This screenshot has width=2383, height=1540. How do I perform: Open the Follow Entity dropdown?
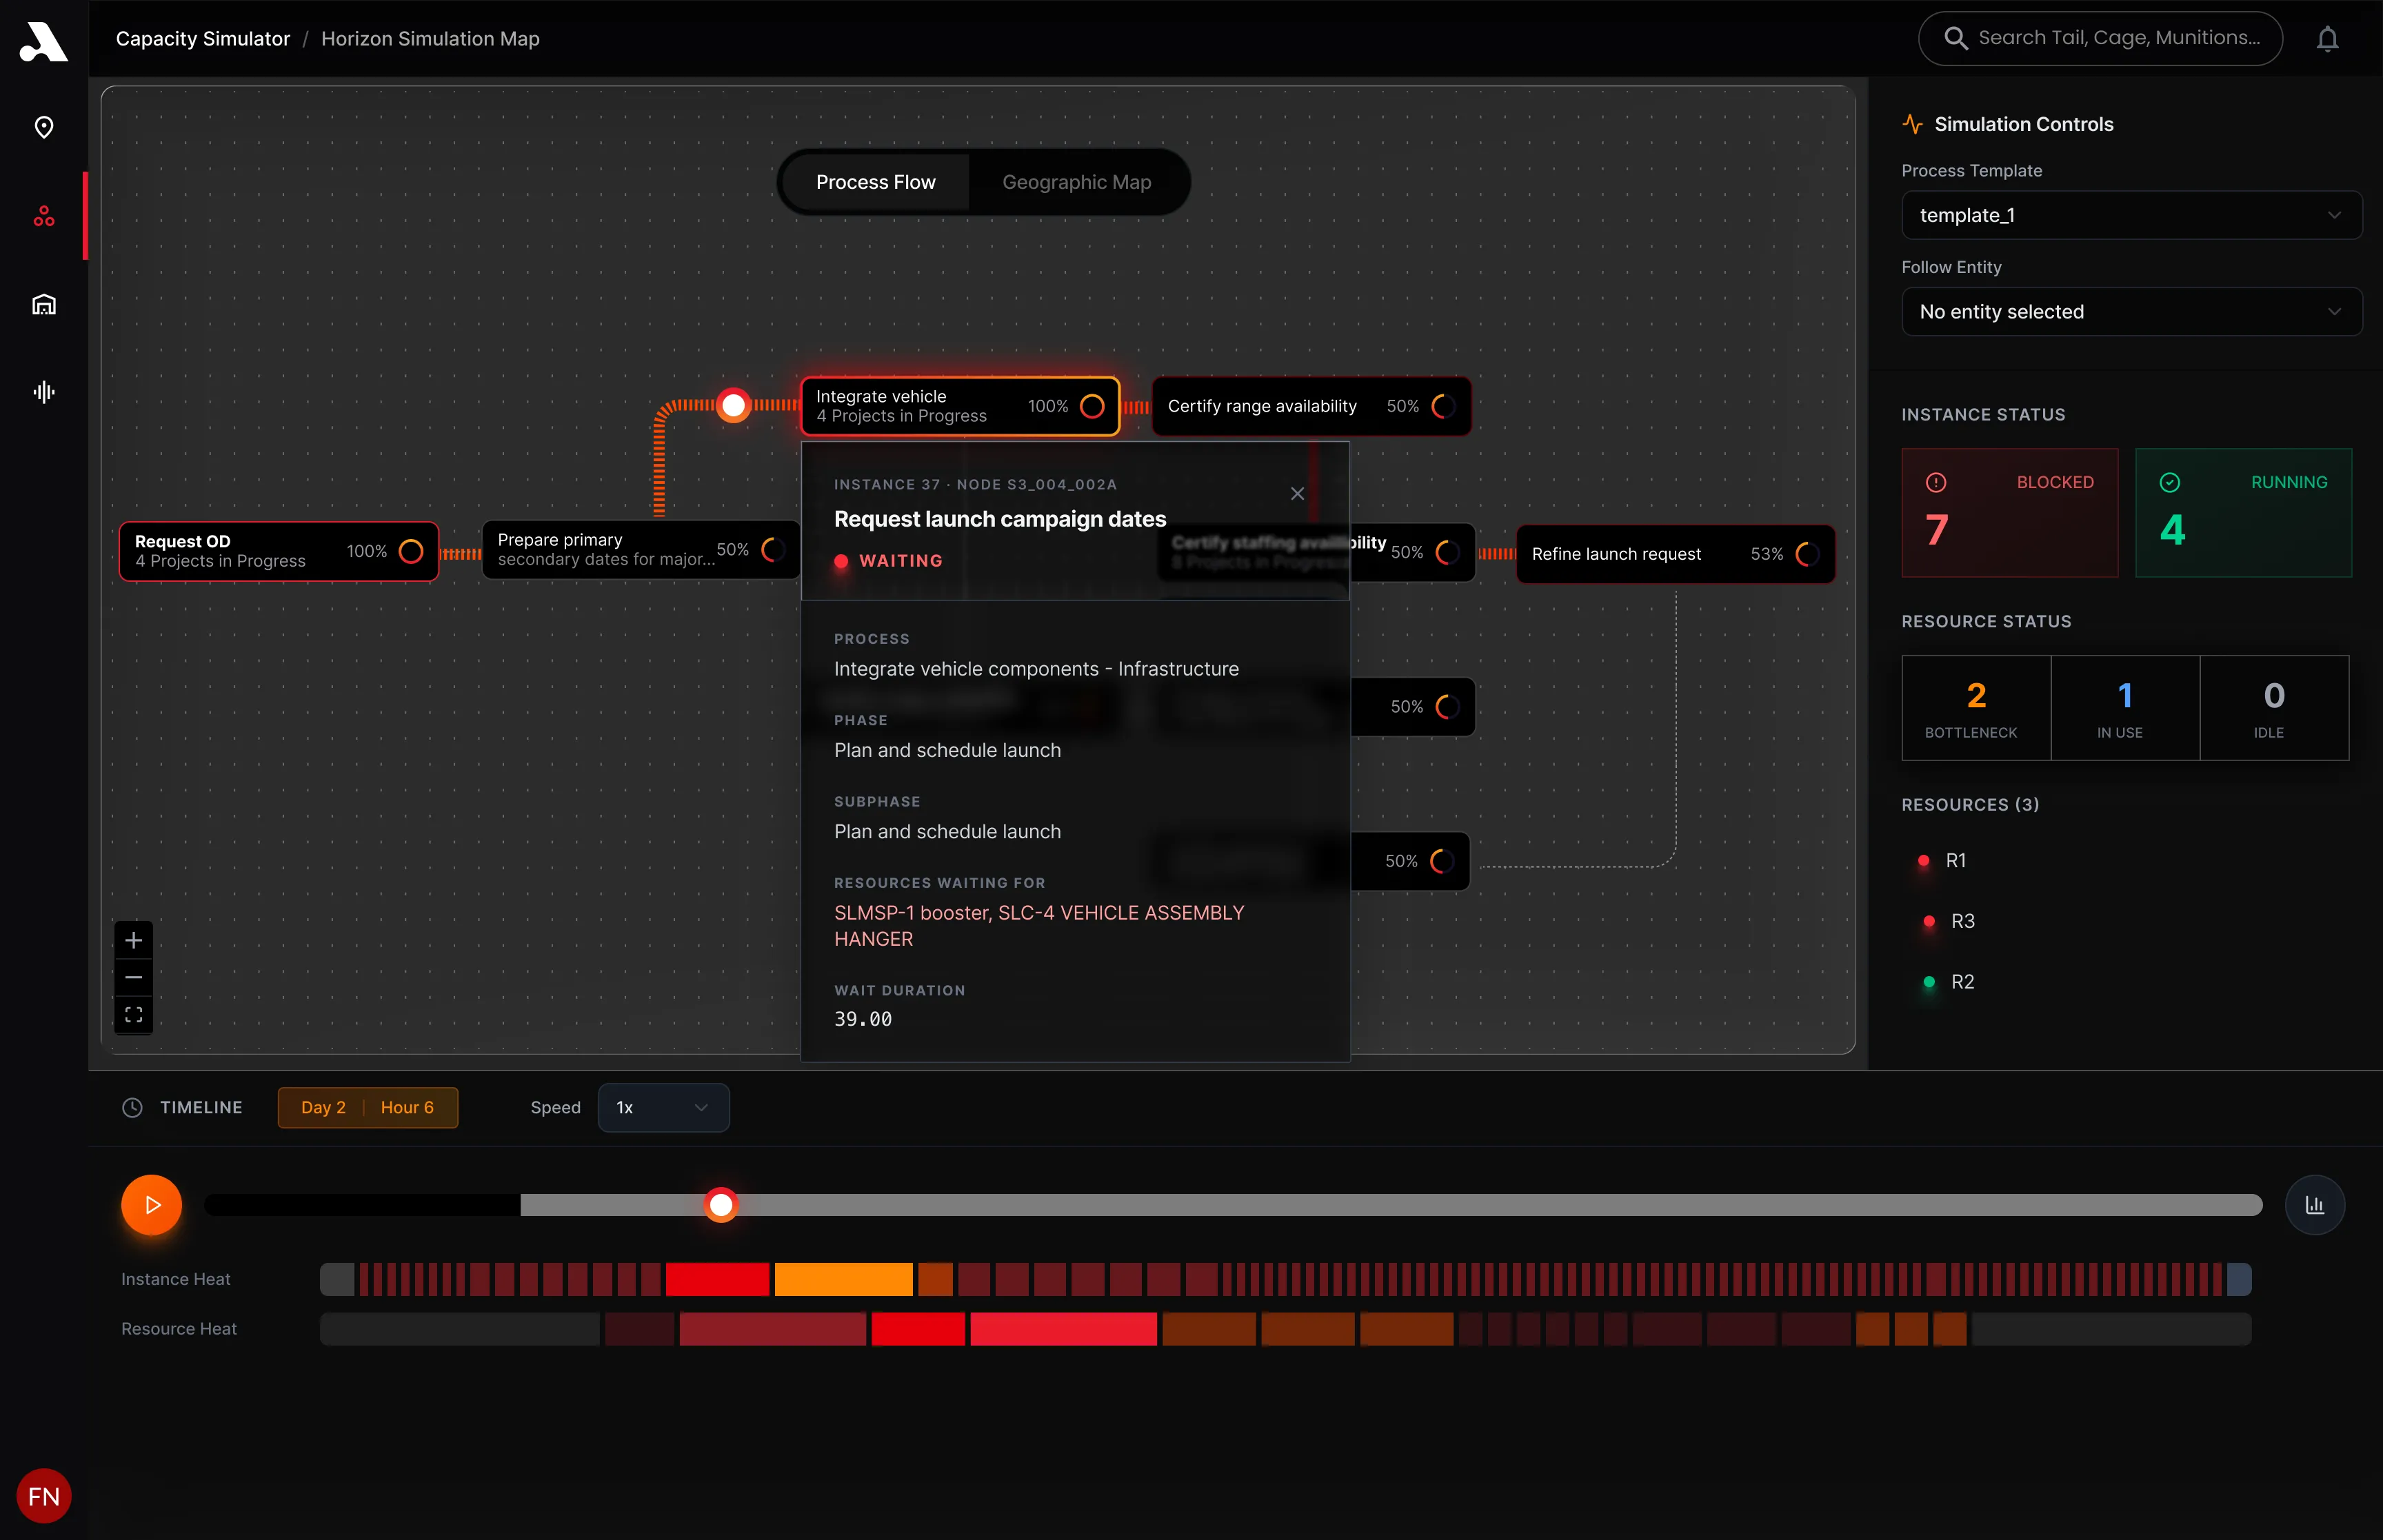2131,312
